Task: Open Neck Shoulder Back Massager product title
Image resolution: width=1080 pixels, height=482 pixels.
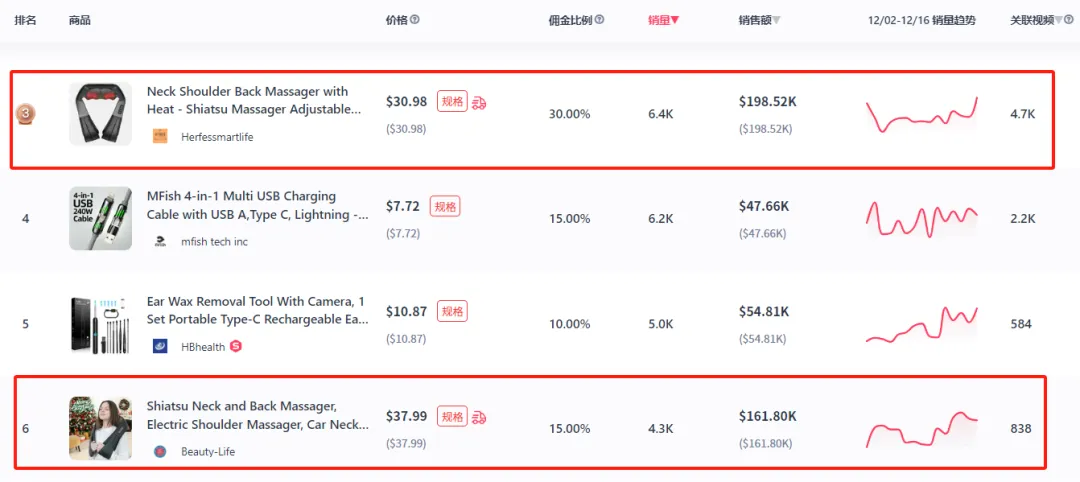Action: pos(253,101)
